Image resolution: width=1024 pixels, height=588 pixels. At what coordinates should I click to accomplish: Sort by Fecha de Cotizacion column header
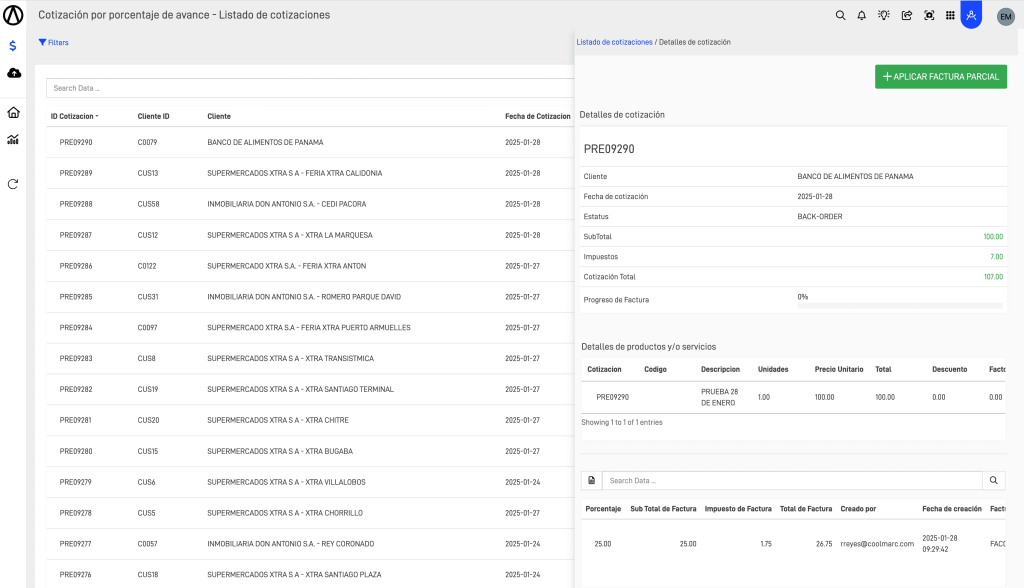(x=537, y=116)
